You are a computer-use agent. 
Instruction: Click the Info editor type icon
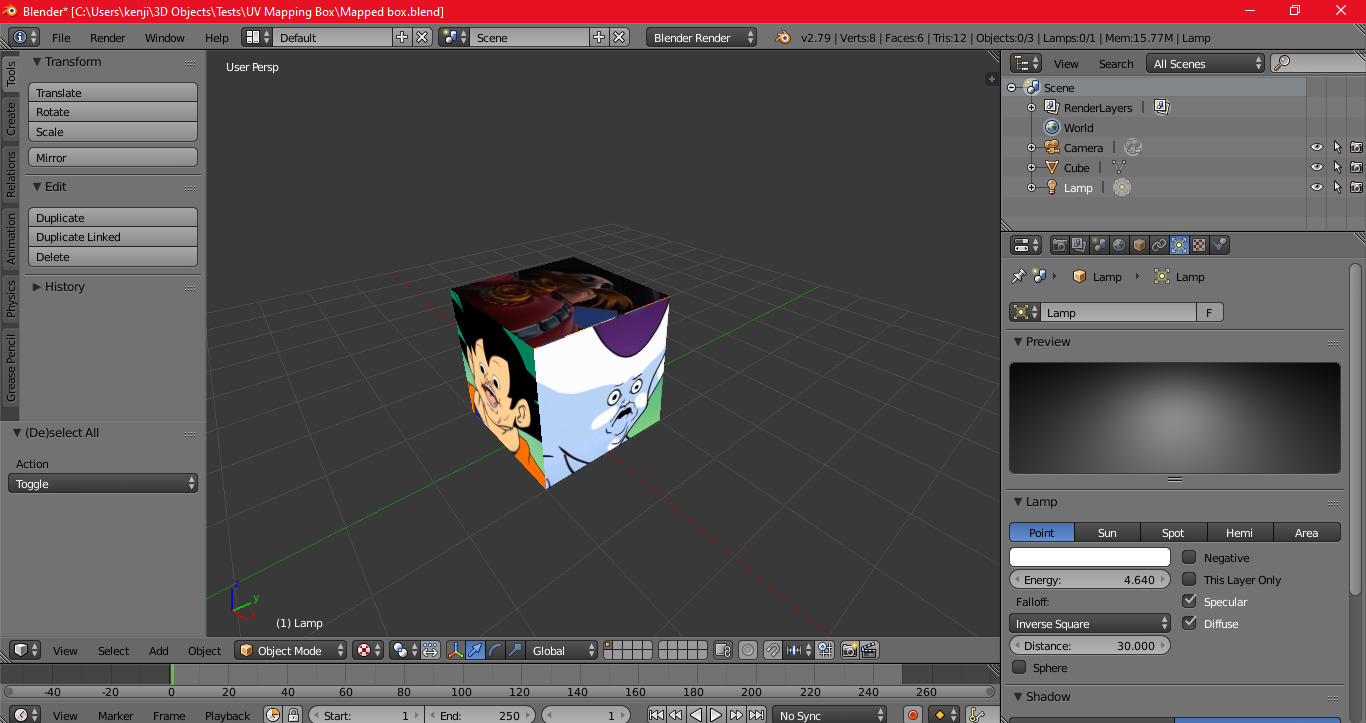click(24, 37)
